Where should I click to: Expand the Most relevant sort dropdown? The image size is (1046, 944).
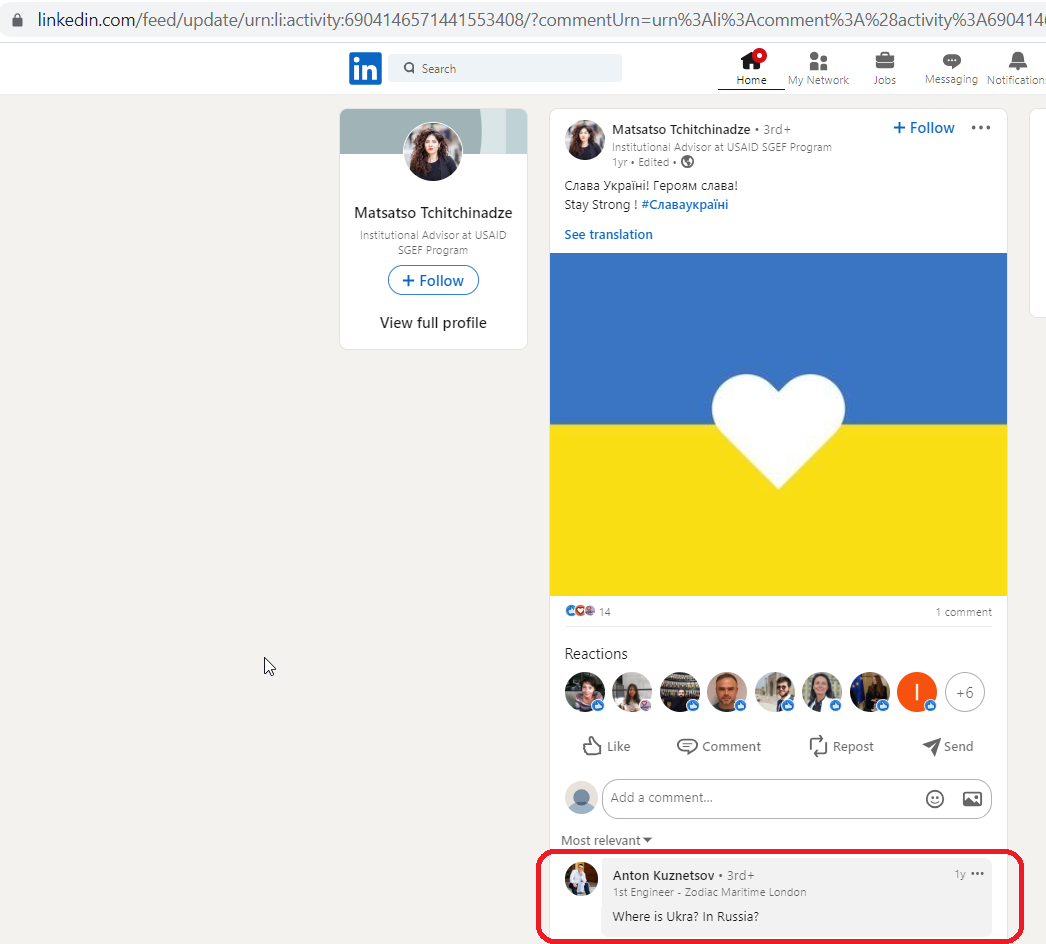[606, 841]
